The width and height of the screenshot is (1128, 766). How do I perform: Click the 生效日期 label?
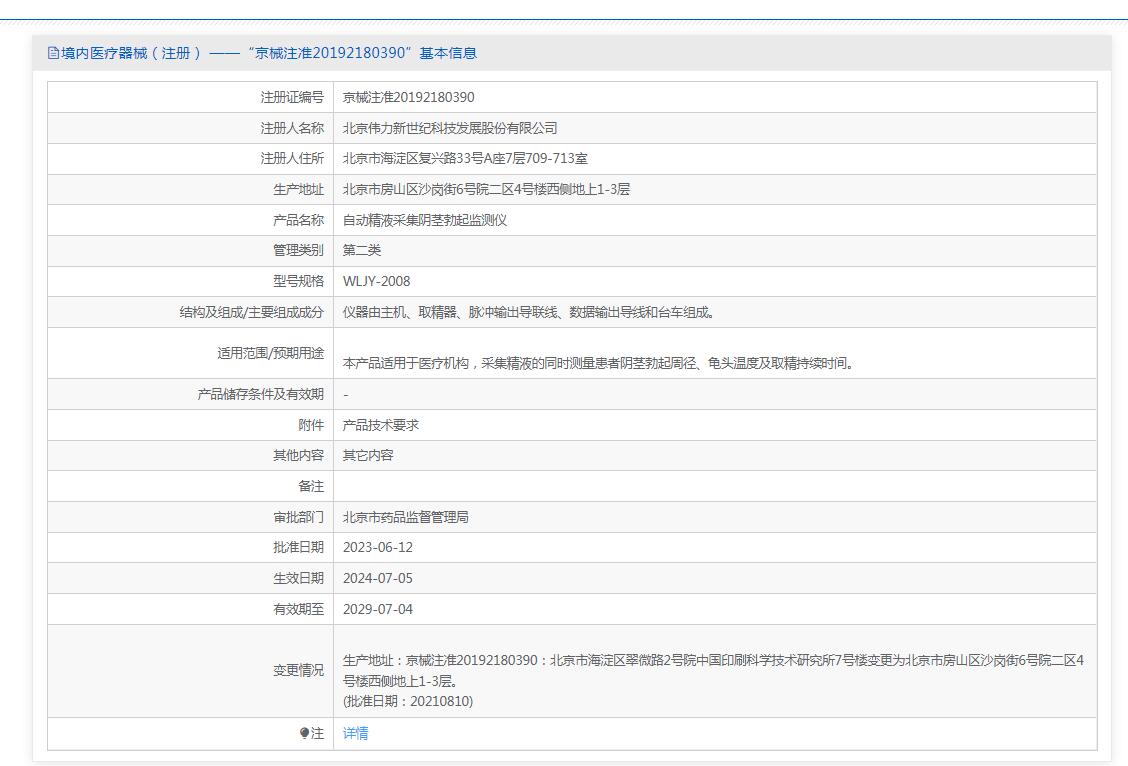point(299,578)
